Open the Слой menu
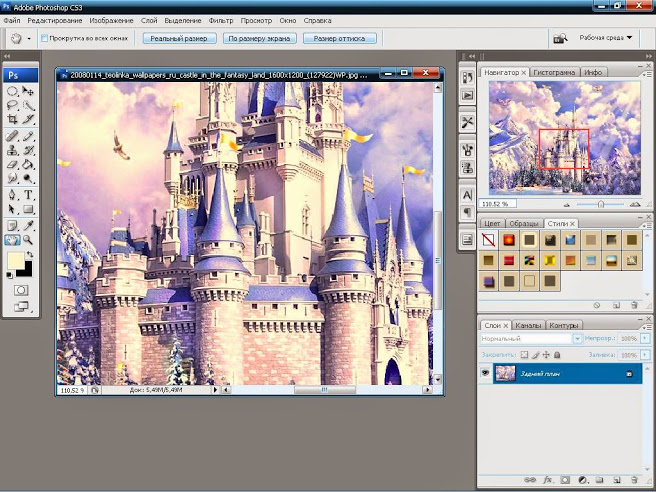The image size is (656, 492). click(149, 20)
